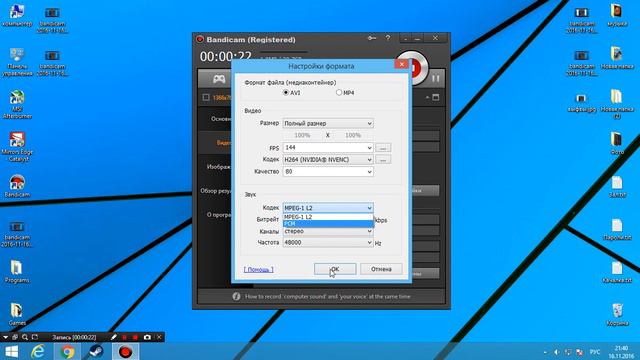Select the Компьютер desktop icon

[x=17, y=16]
